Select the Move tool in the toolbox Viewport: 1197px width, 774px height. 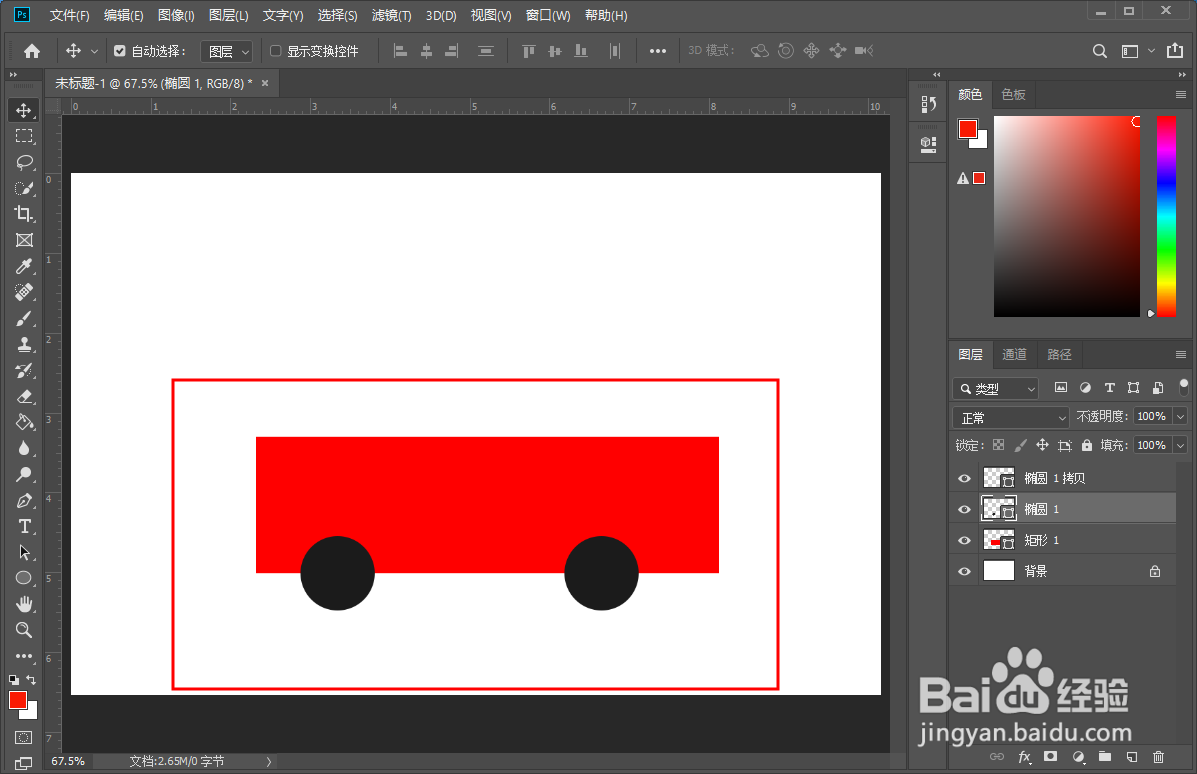tap(24, 111)
